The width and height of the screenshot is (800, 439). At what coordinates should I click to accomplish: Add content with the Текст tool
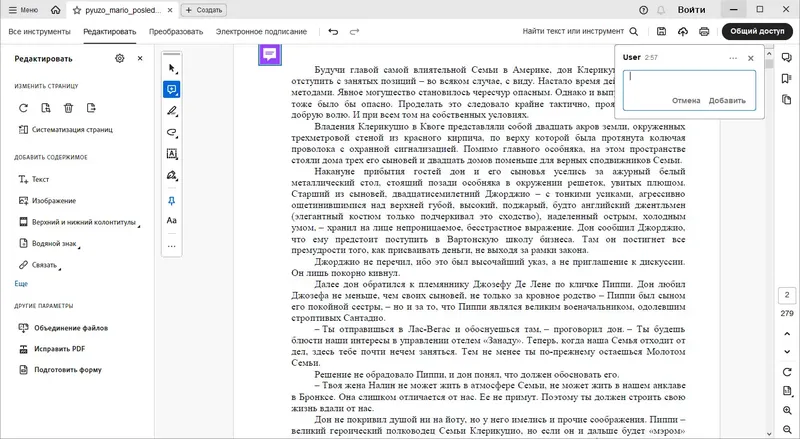[x=34, y=179]
